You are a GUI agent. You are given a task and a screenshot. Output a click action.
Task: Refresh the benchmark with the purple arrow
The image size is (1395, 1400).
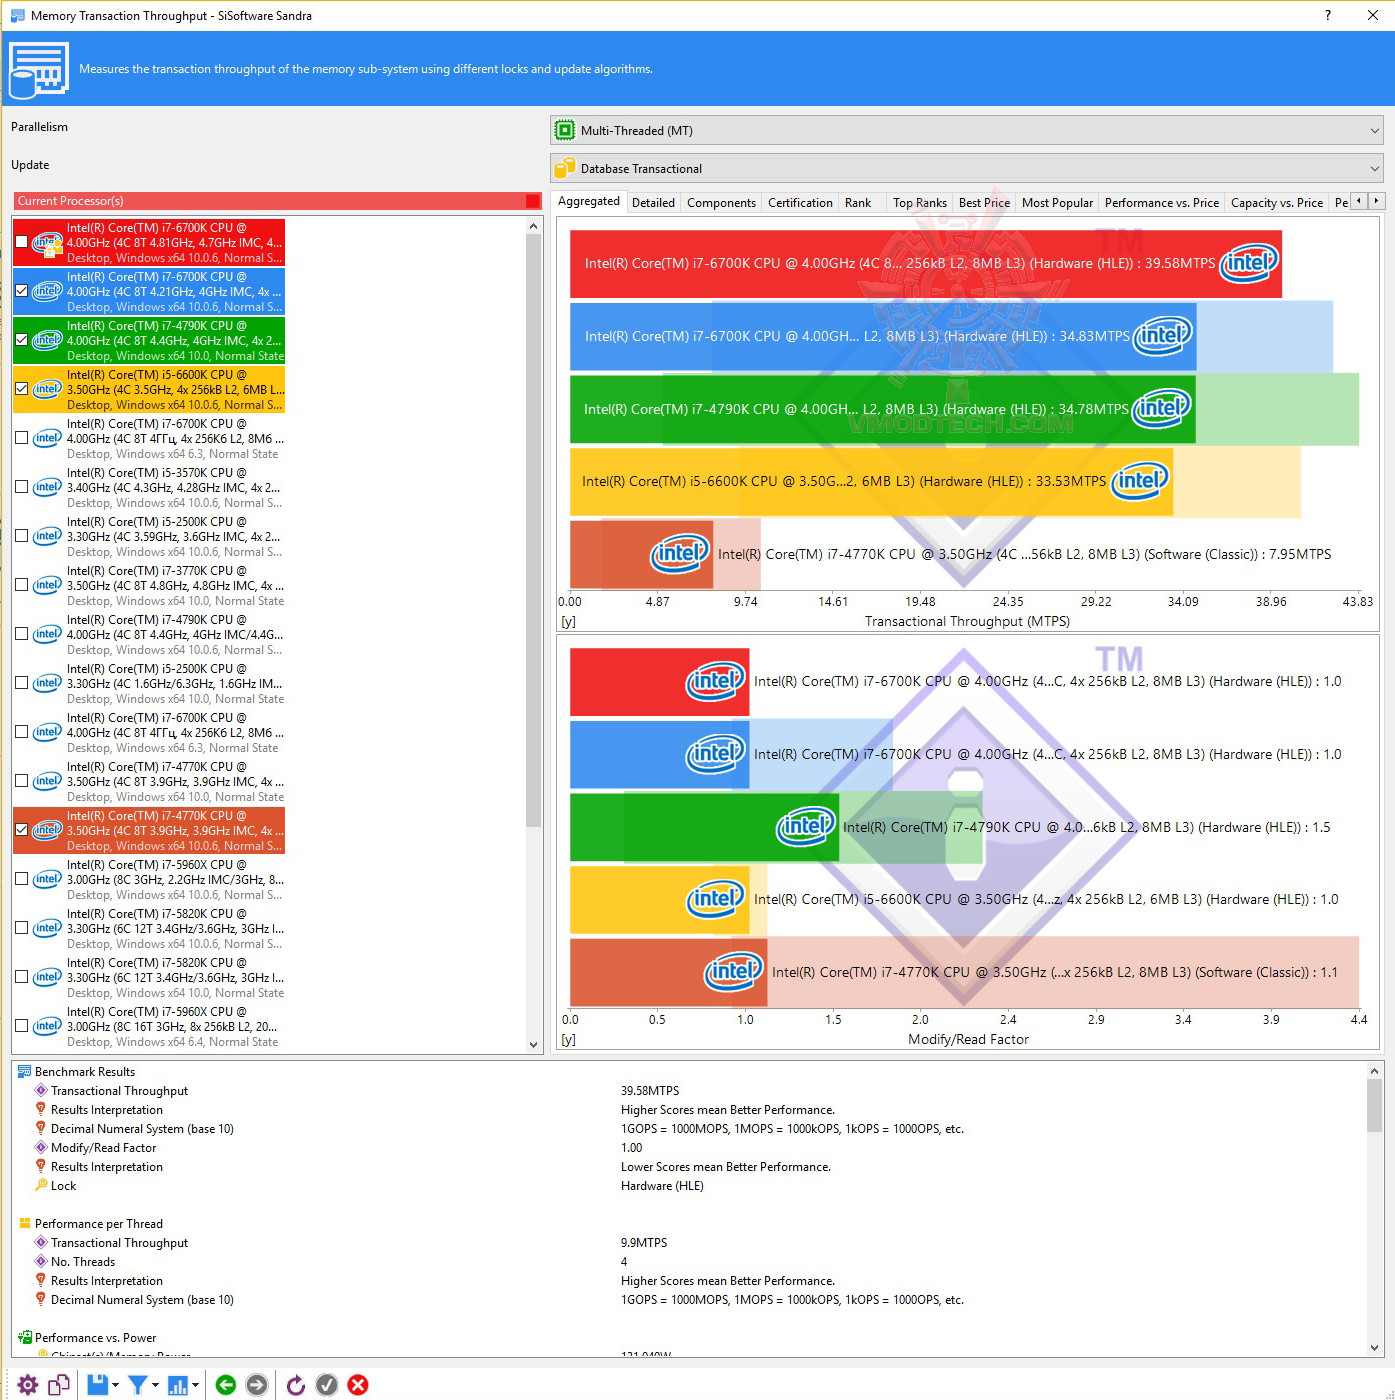(295, 1384)
